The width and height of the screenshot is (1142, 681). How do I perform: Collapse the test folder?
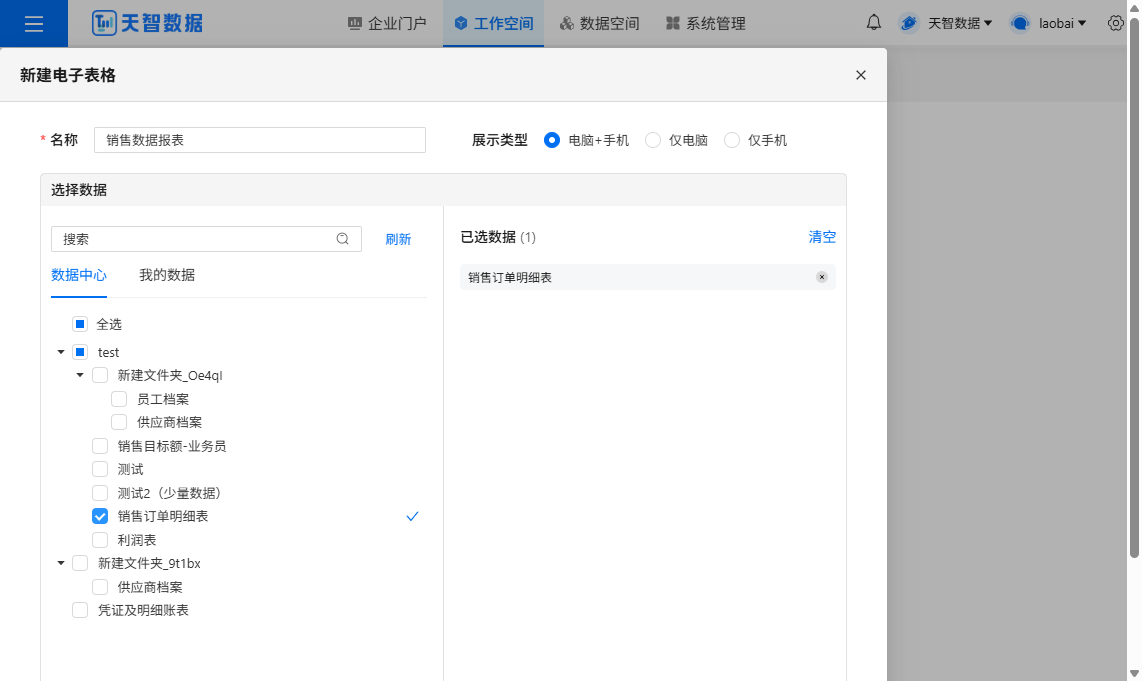coord(61,352)
